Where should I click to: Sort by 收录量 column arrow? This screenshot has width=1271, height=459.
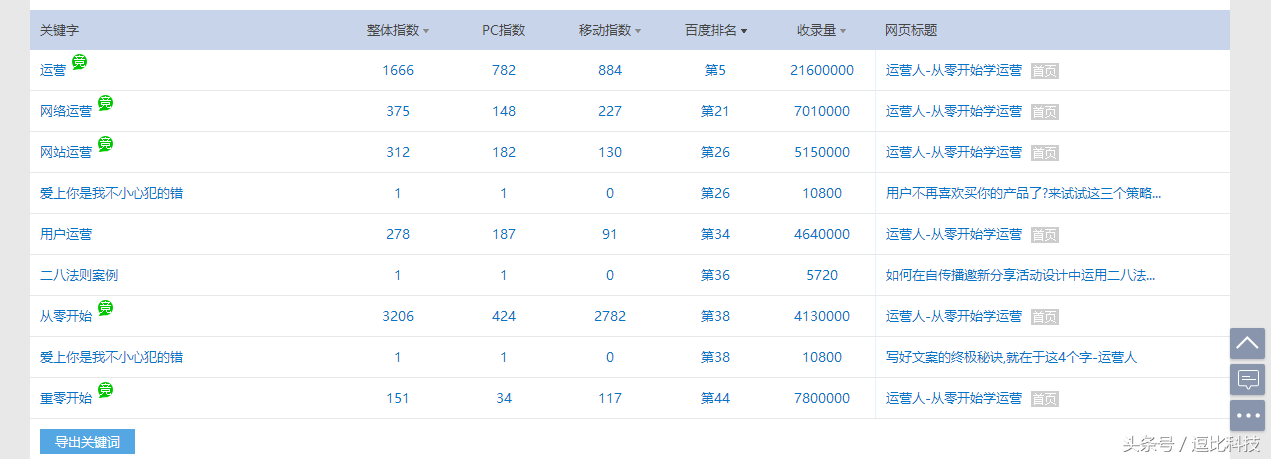(x=842, y=31)
